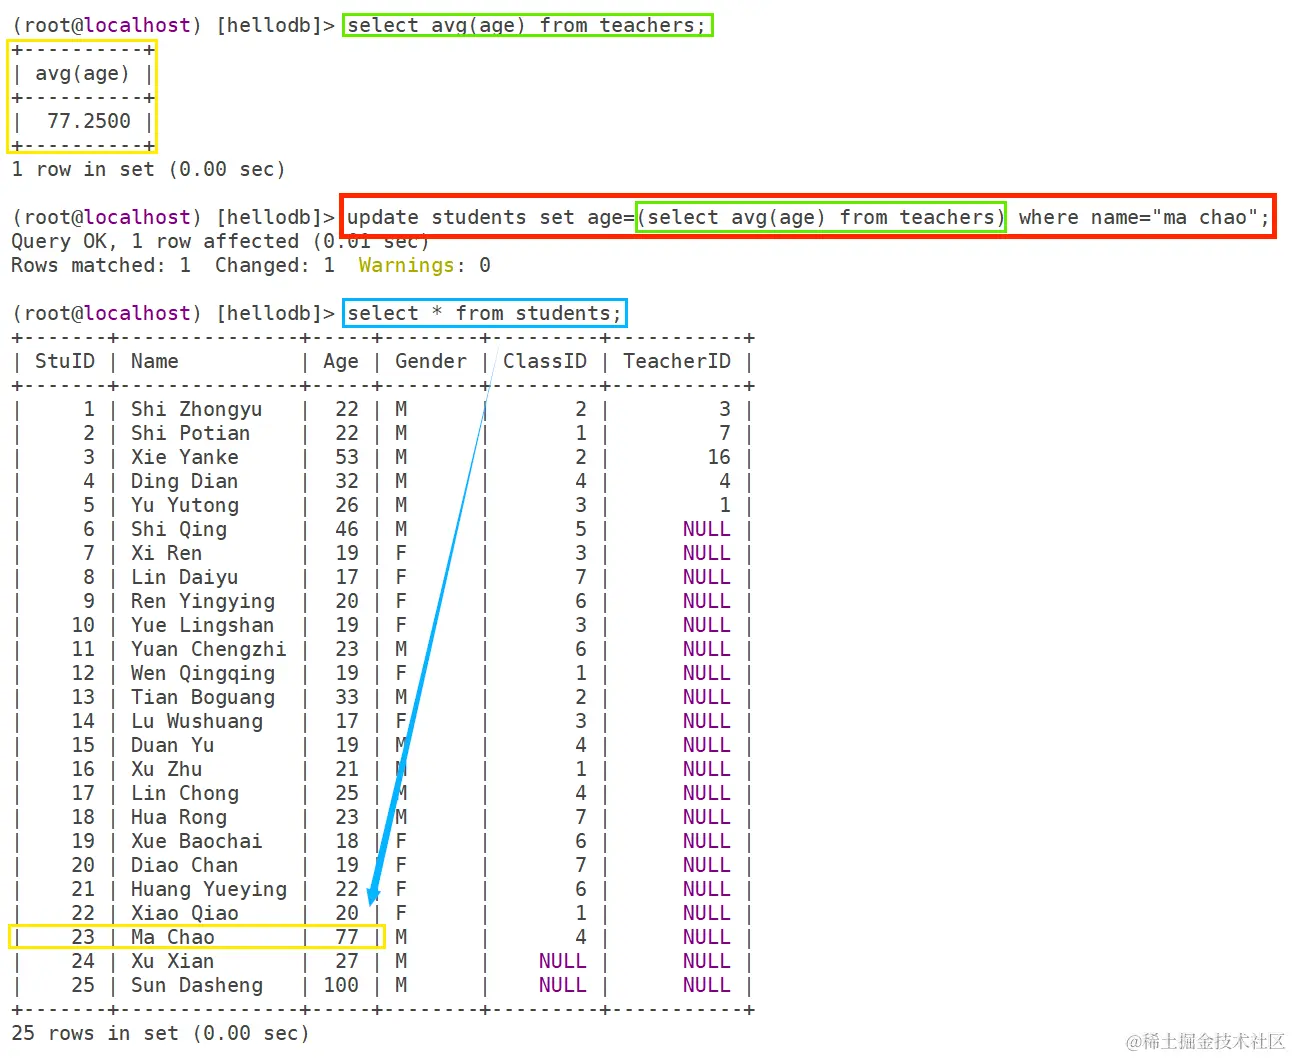Viewport: 1292px width, 1058px height.
Task: Click Ma Chao's age value 77
Action: point(347,937)
